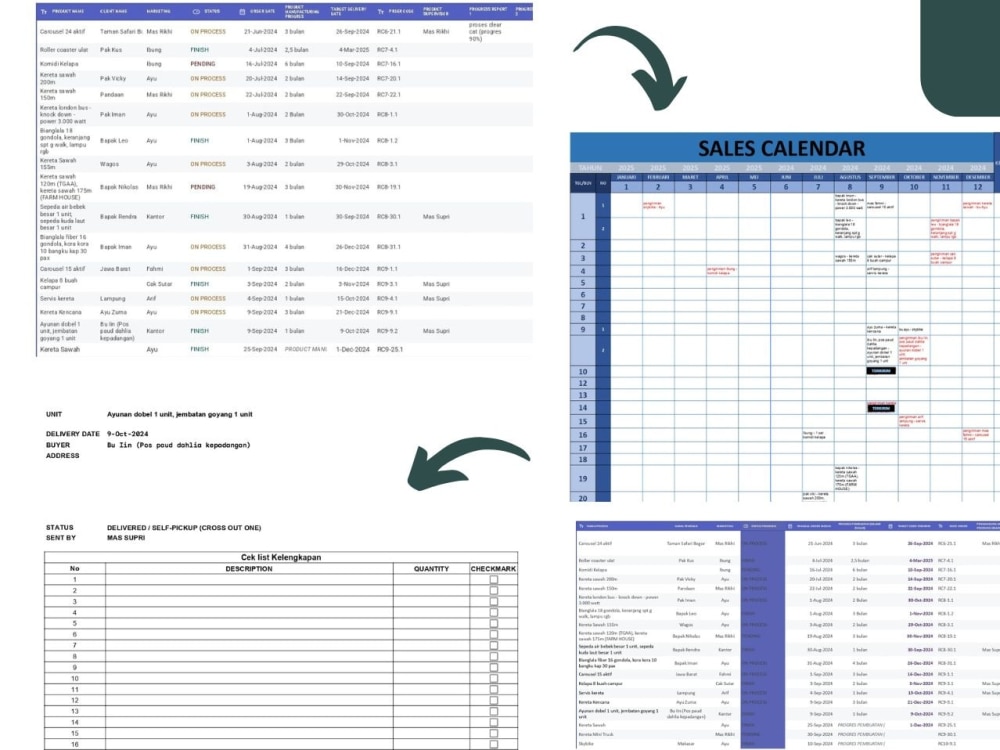Tick the checkmark box in checklist row 11
The image size is (1000, 750).
494,689
